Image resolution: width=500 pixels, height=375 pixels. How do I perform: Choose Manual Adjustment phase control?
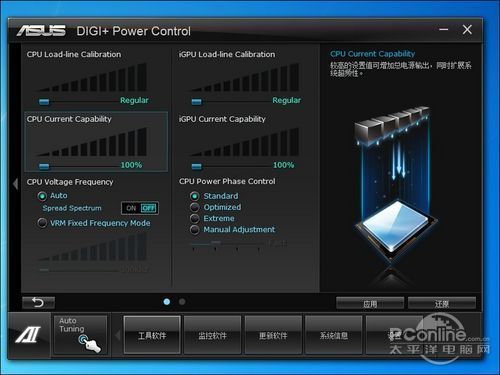[195, 230]
